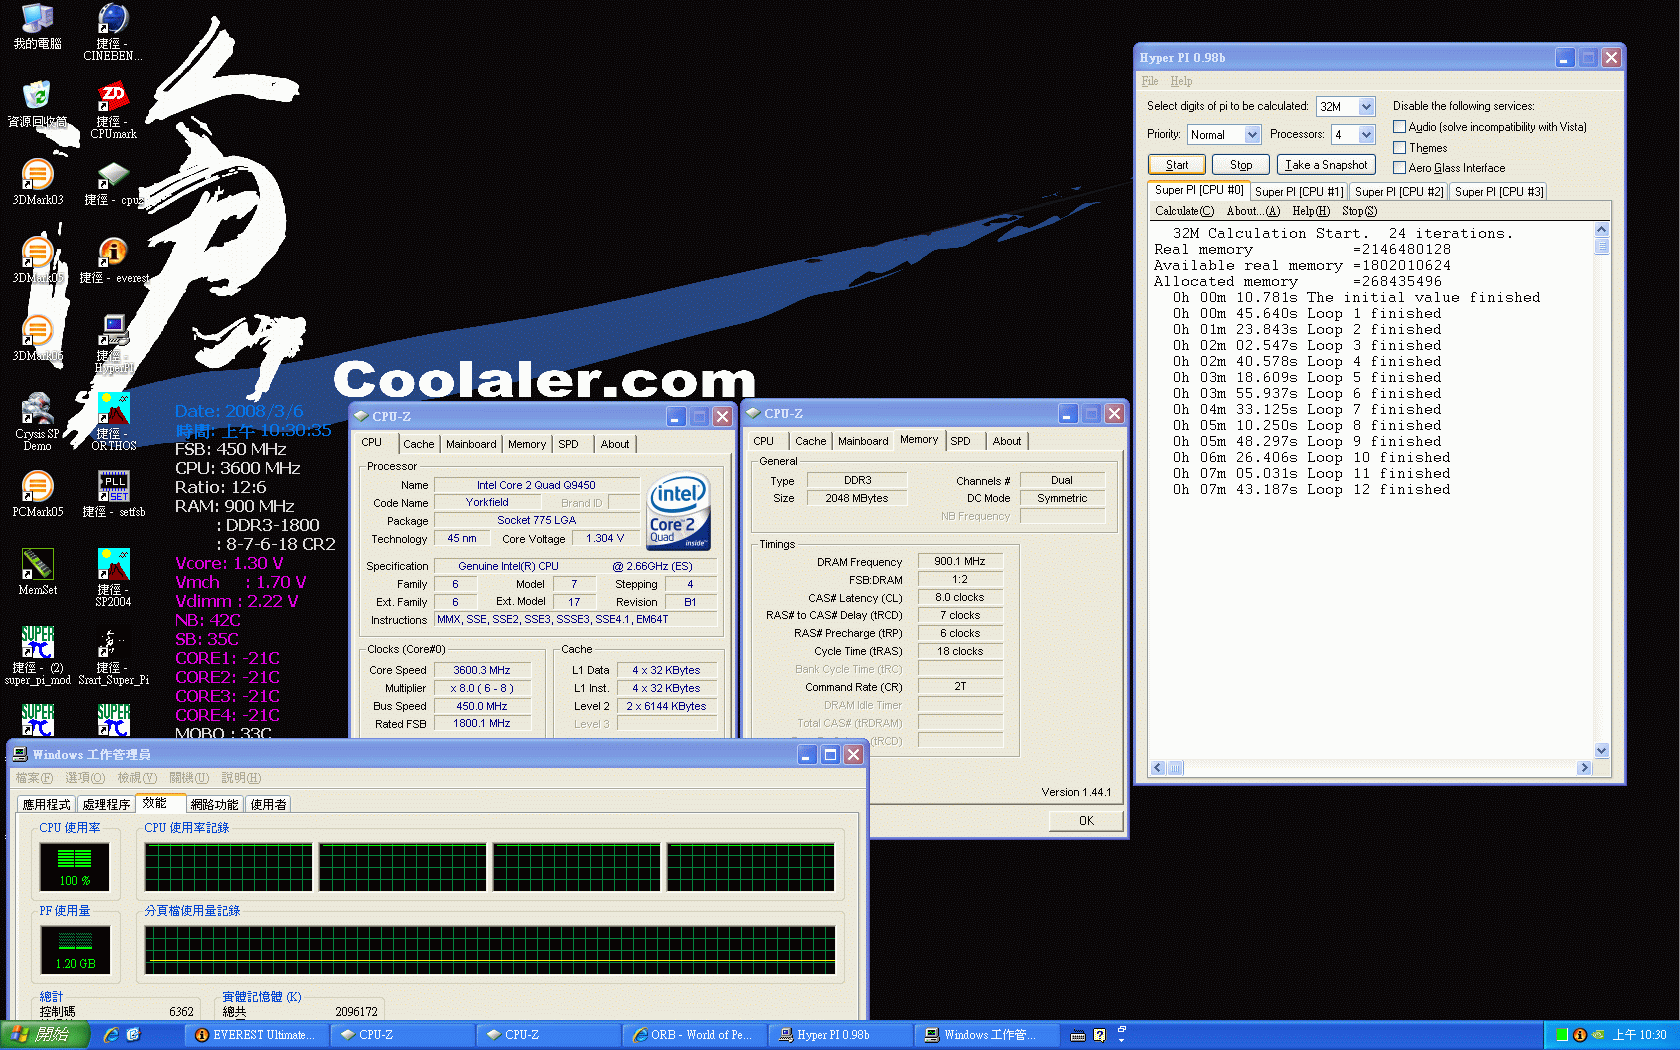The height and width of the screenshot is (1050, 1680).
Task: Open Task Manager File menu
Action: [x=34, y=778]
